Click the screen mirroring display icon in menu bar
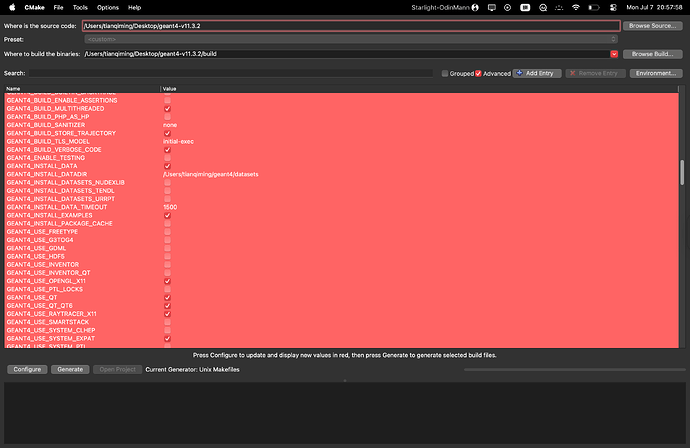The width and height of the screenshot is (690, 448). click(x=494, y=7)
